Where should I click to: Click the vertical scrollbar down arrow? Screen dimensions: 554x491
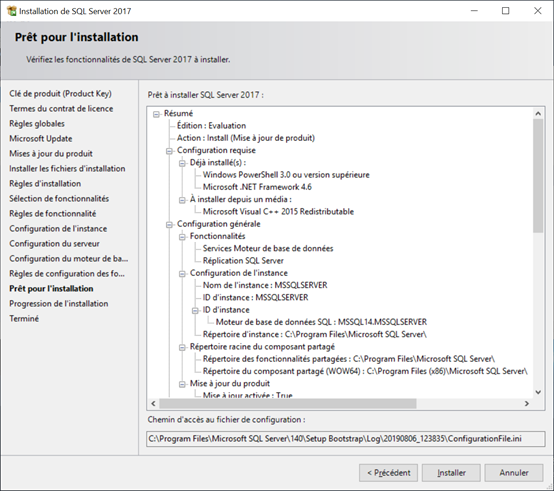[538, 392]
